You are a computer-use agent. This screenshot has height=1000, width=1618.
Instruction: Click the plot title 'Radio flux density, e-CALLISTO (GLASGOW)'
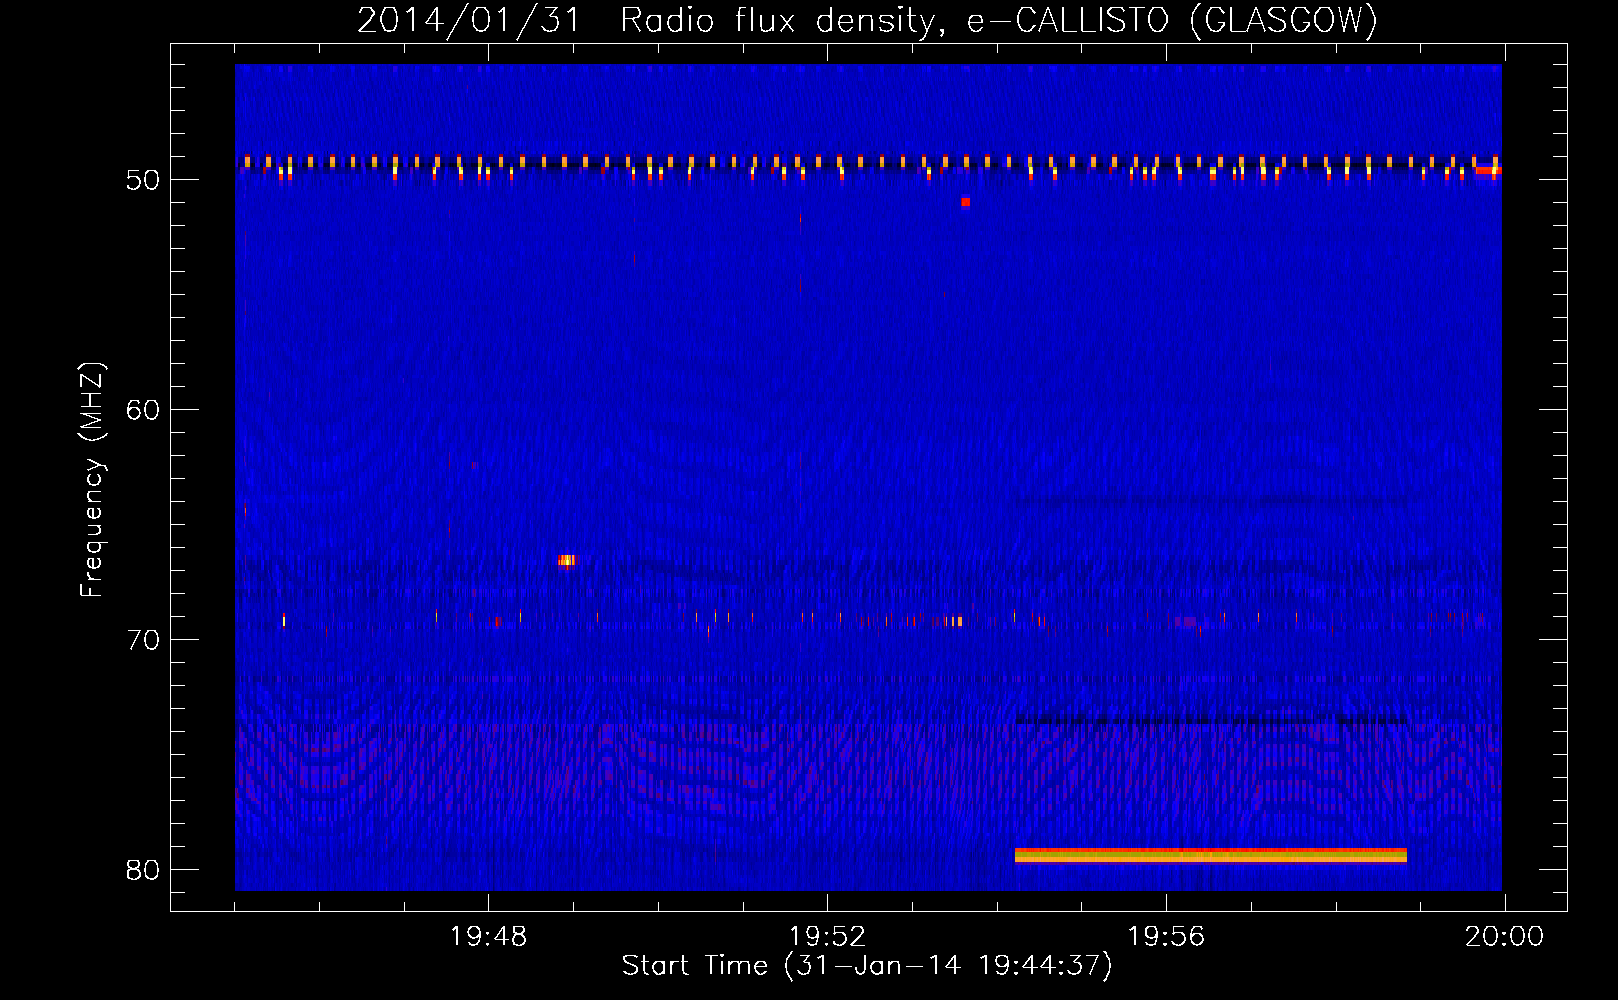(x=998, y=20)
